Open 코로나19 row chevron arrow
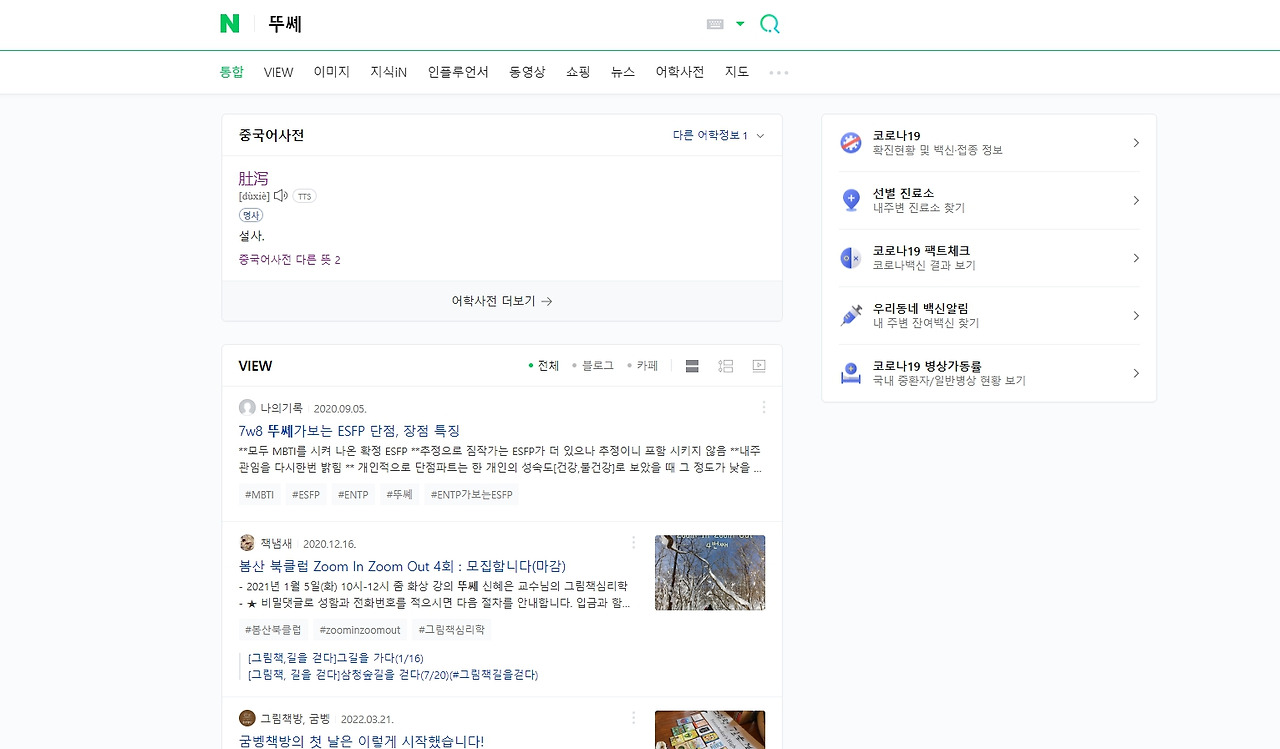The image size is (1280, 749). tap(1136, 143)
